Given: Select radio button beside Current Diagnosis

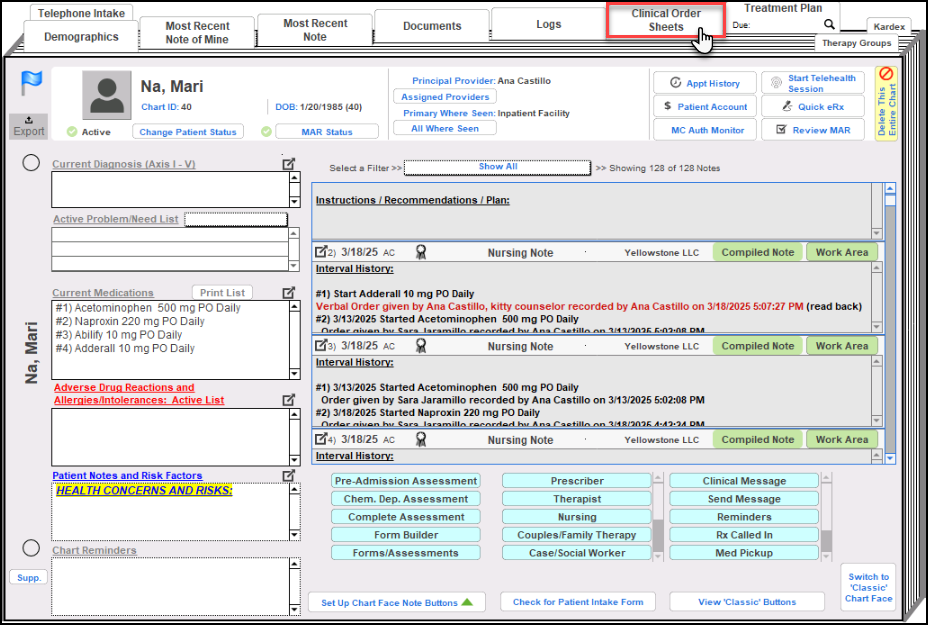Looking at the screenshot, I should click(x=31, y=163).
